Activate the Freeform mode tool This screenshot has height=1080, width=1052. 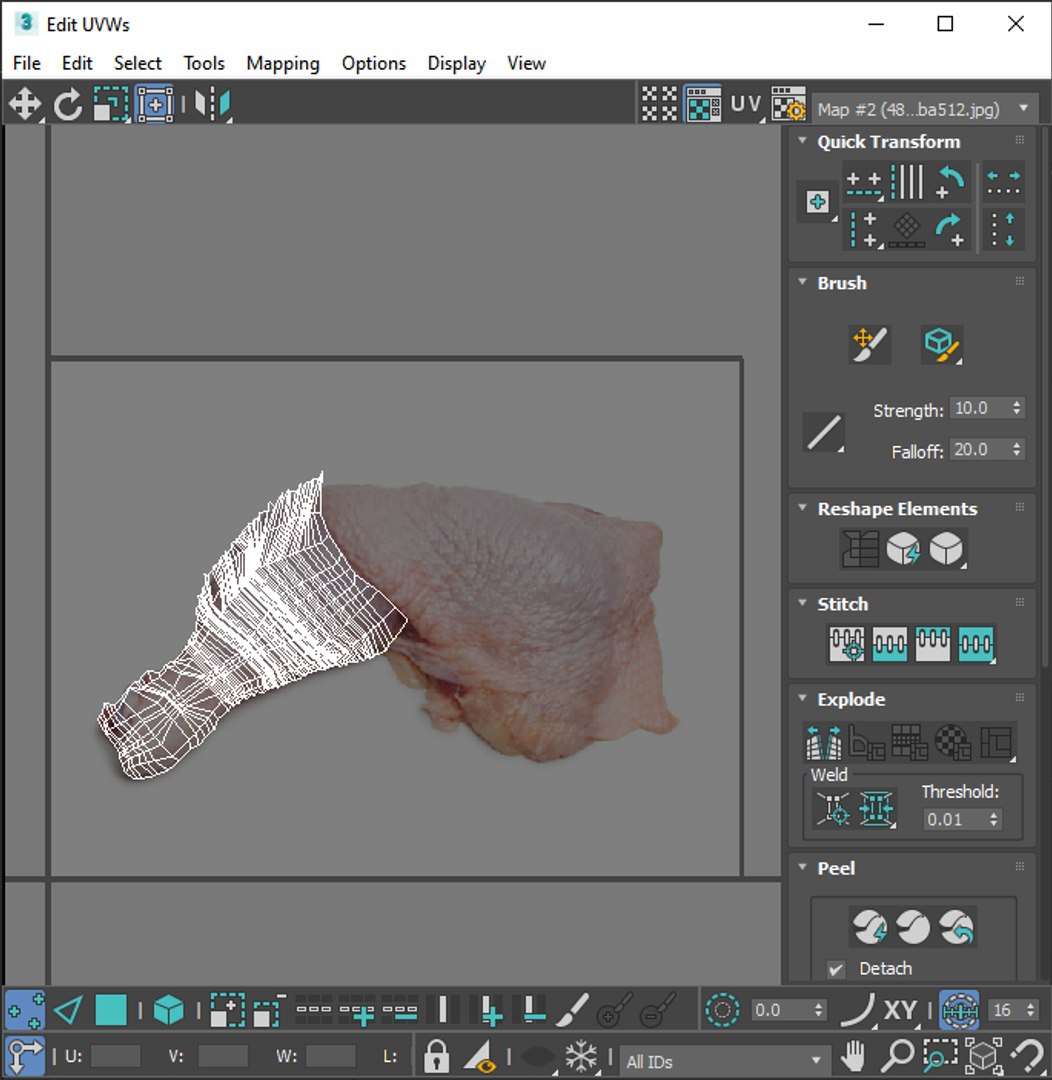(x=155, y=105)
